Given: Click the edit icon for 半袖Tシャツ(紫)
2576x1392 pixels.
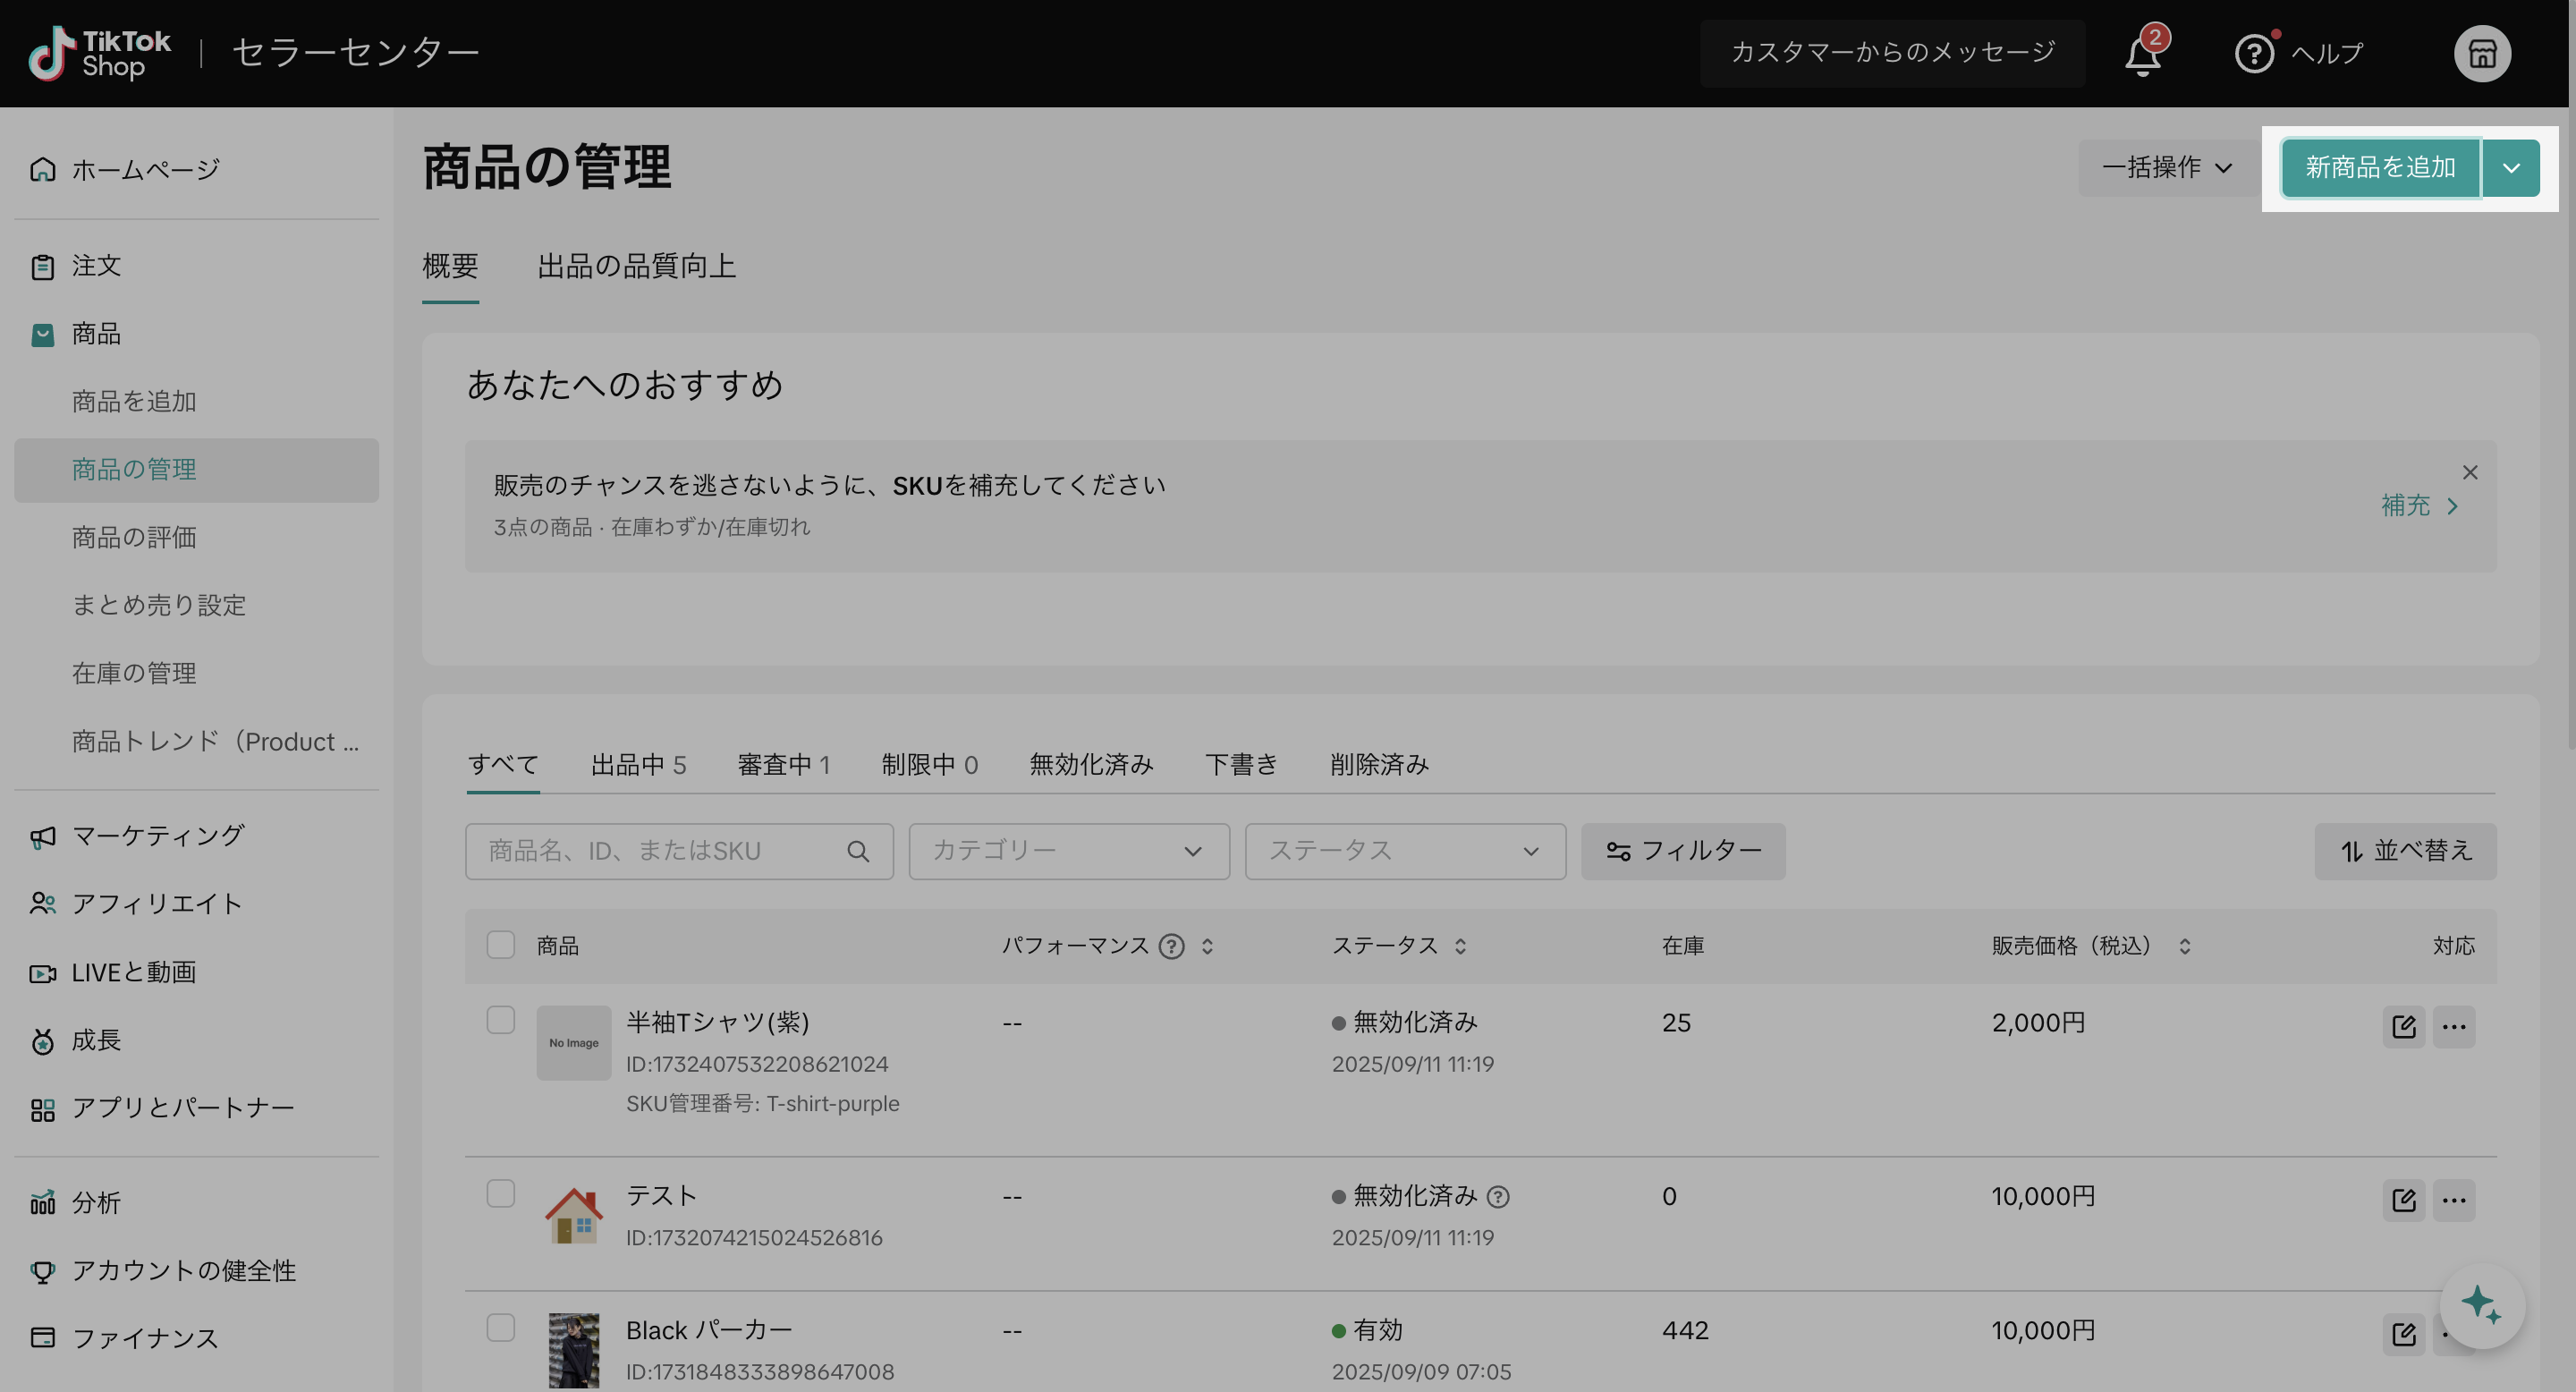Looking at the screenshot, I should tap(2404, 1026).
